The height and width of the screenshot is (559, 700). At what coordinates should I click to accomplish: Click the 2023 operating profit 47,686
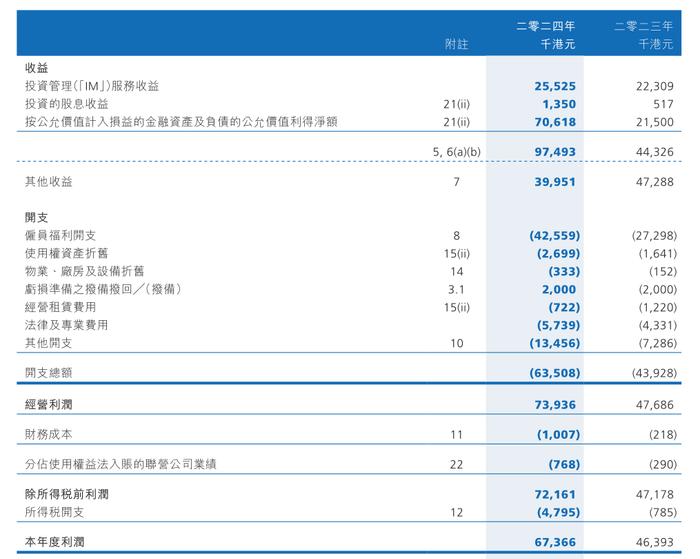pos(654,405)
